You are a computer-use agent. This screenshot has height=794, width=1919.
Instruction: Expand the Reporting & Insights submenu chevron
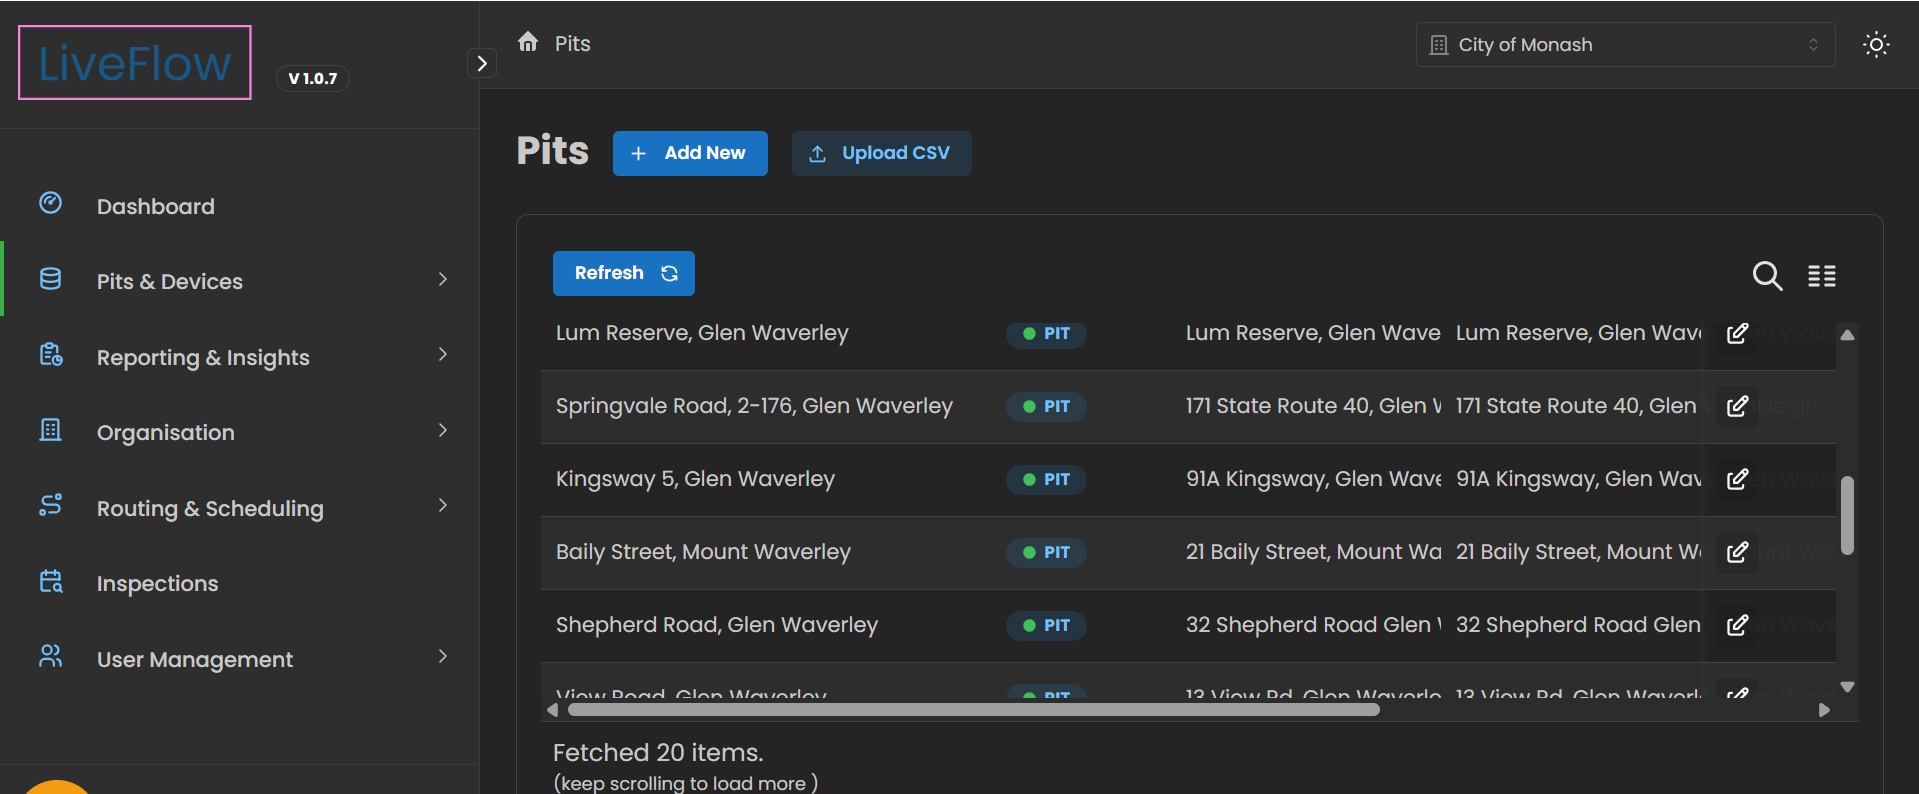(x=443, y=355)
